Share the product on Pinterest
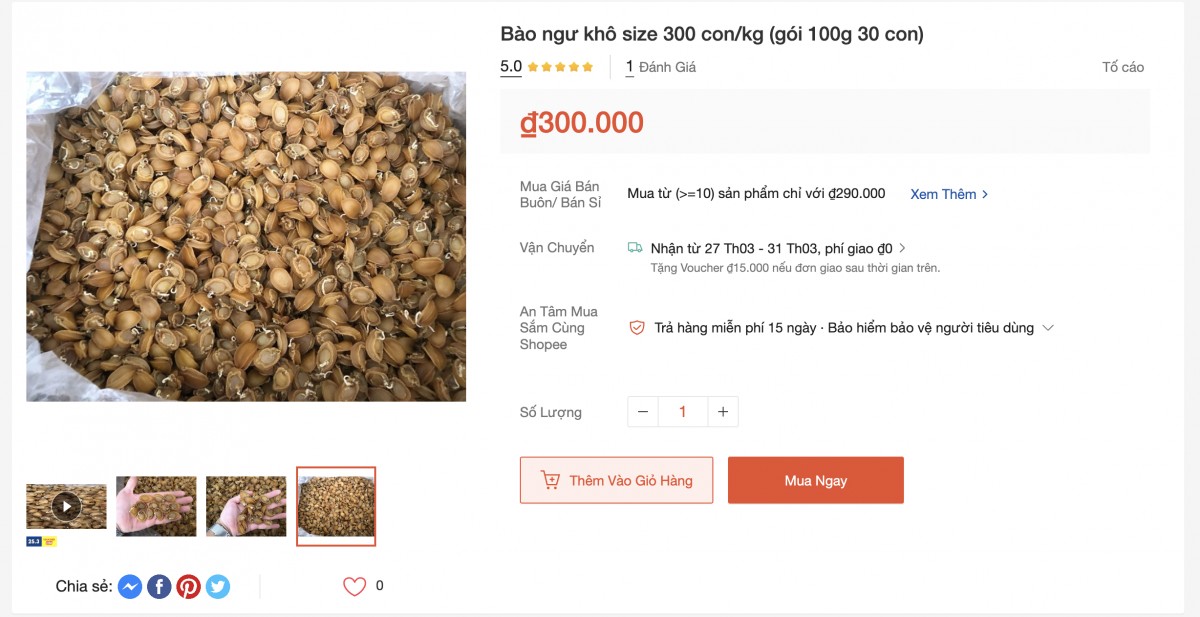The image size is (1200, 617). tap(189, 587)
